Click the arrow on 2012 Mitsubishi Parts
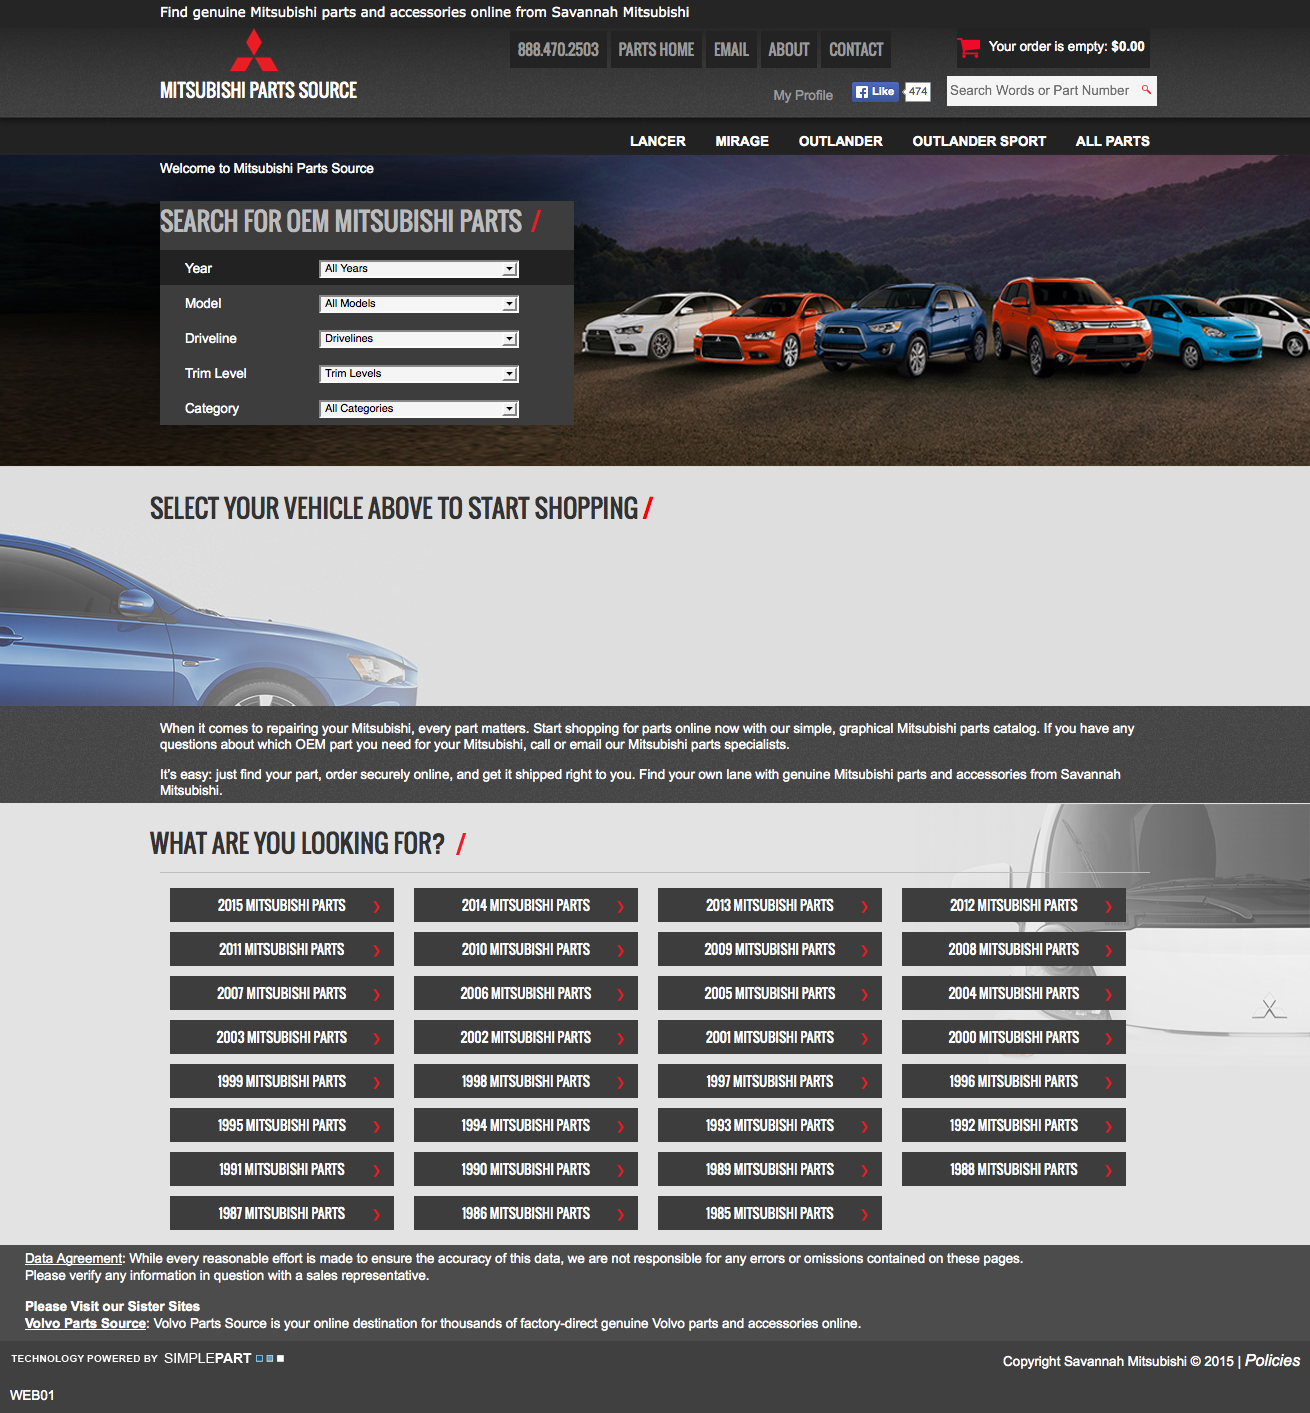The height and width of the screenshot is (1413, 1310). point(1108,906)
